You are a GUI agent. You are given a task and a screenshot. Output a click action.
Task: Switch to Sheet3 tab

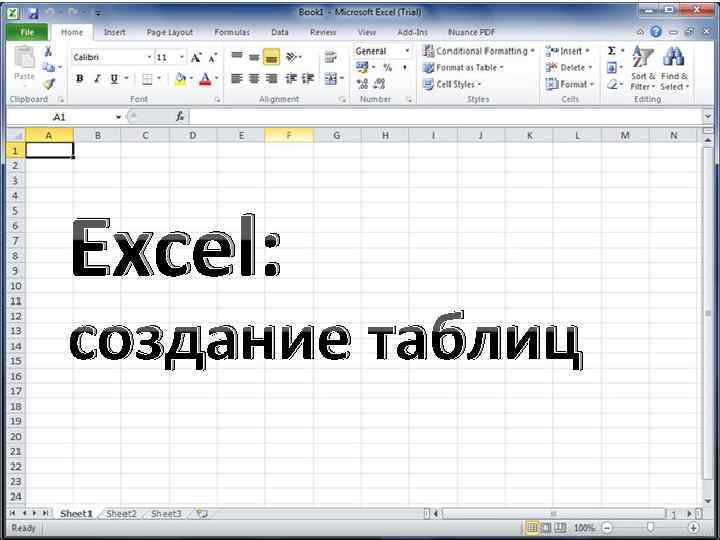tap(166, 514)
